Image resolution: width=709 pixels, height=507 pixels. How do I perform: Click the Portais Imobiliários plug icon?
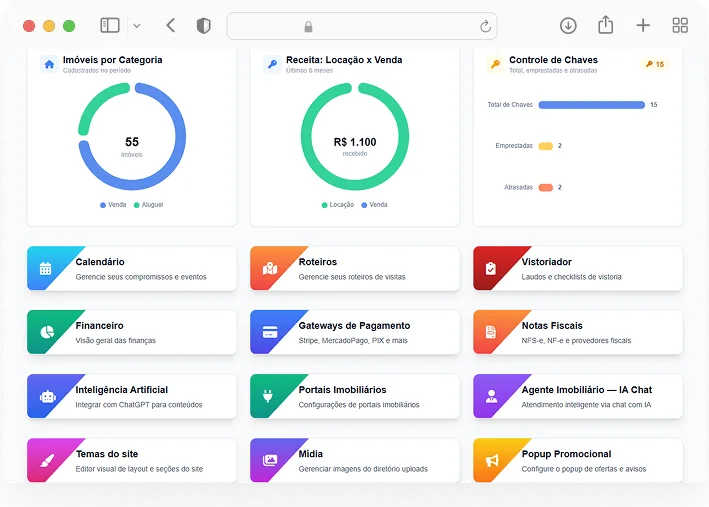[268, 396]
